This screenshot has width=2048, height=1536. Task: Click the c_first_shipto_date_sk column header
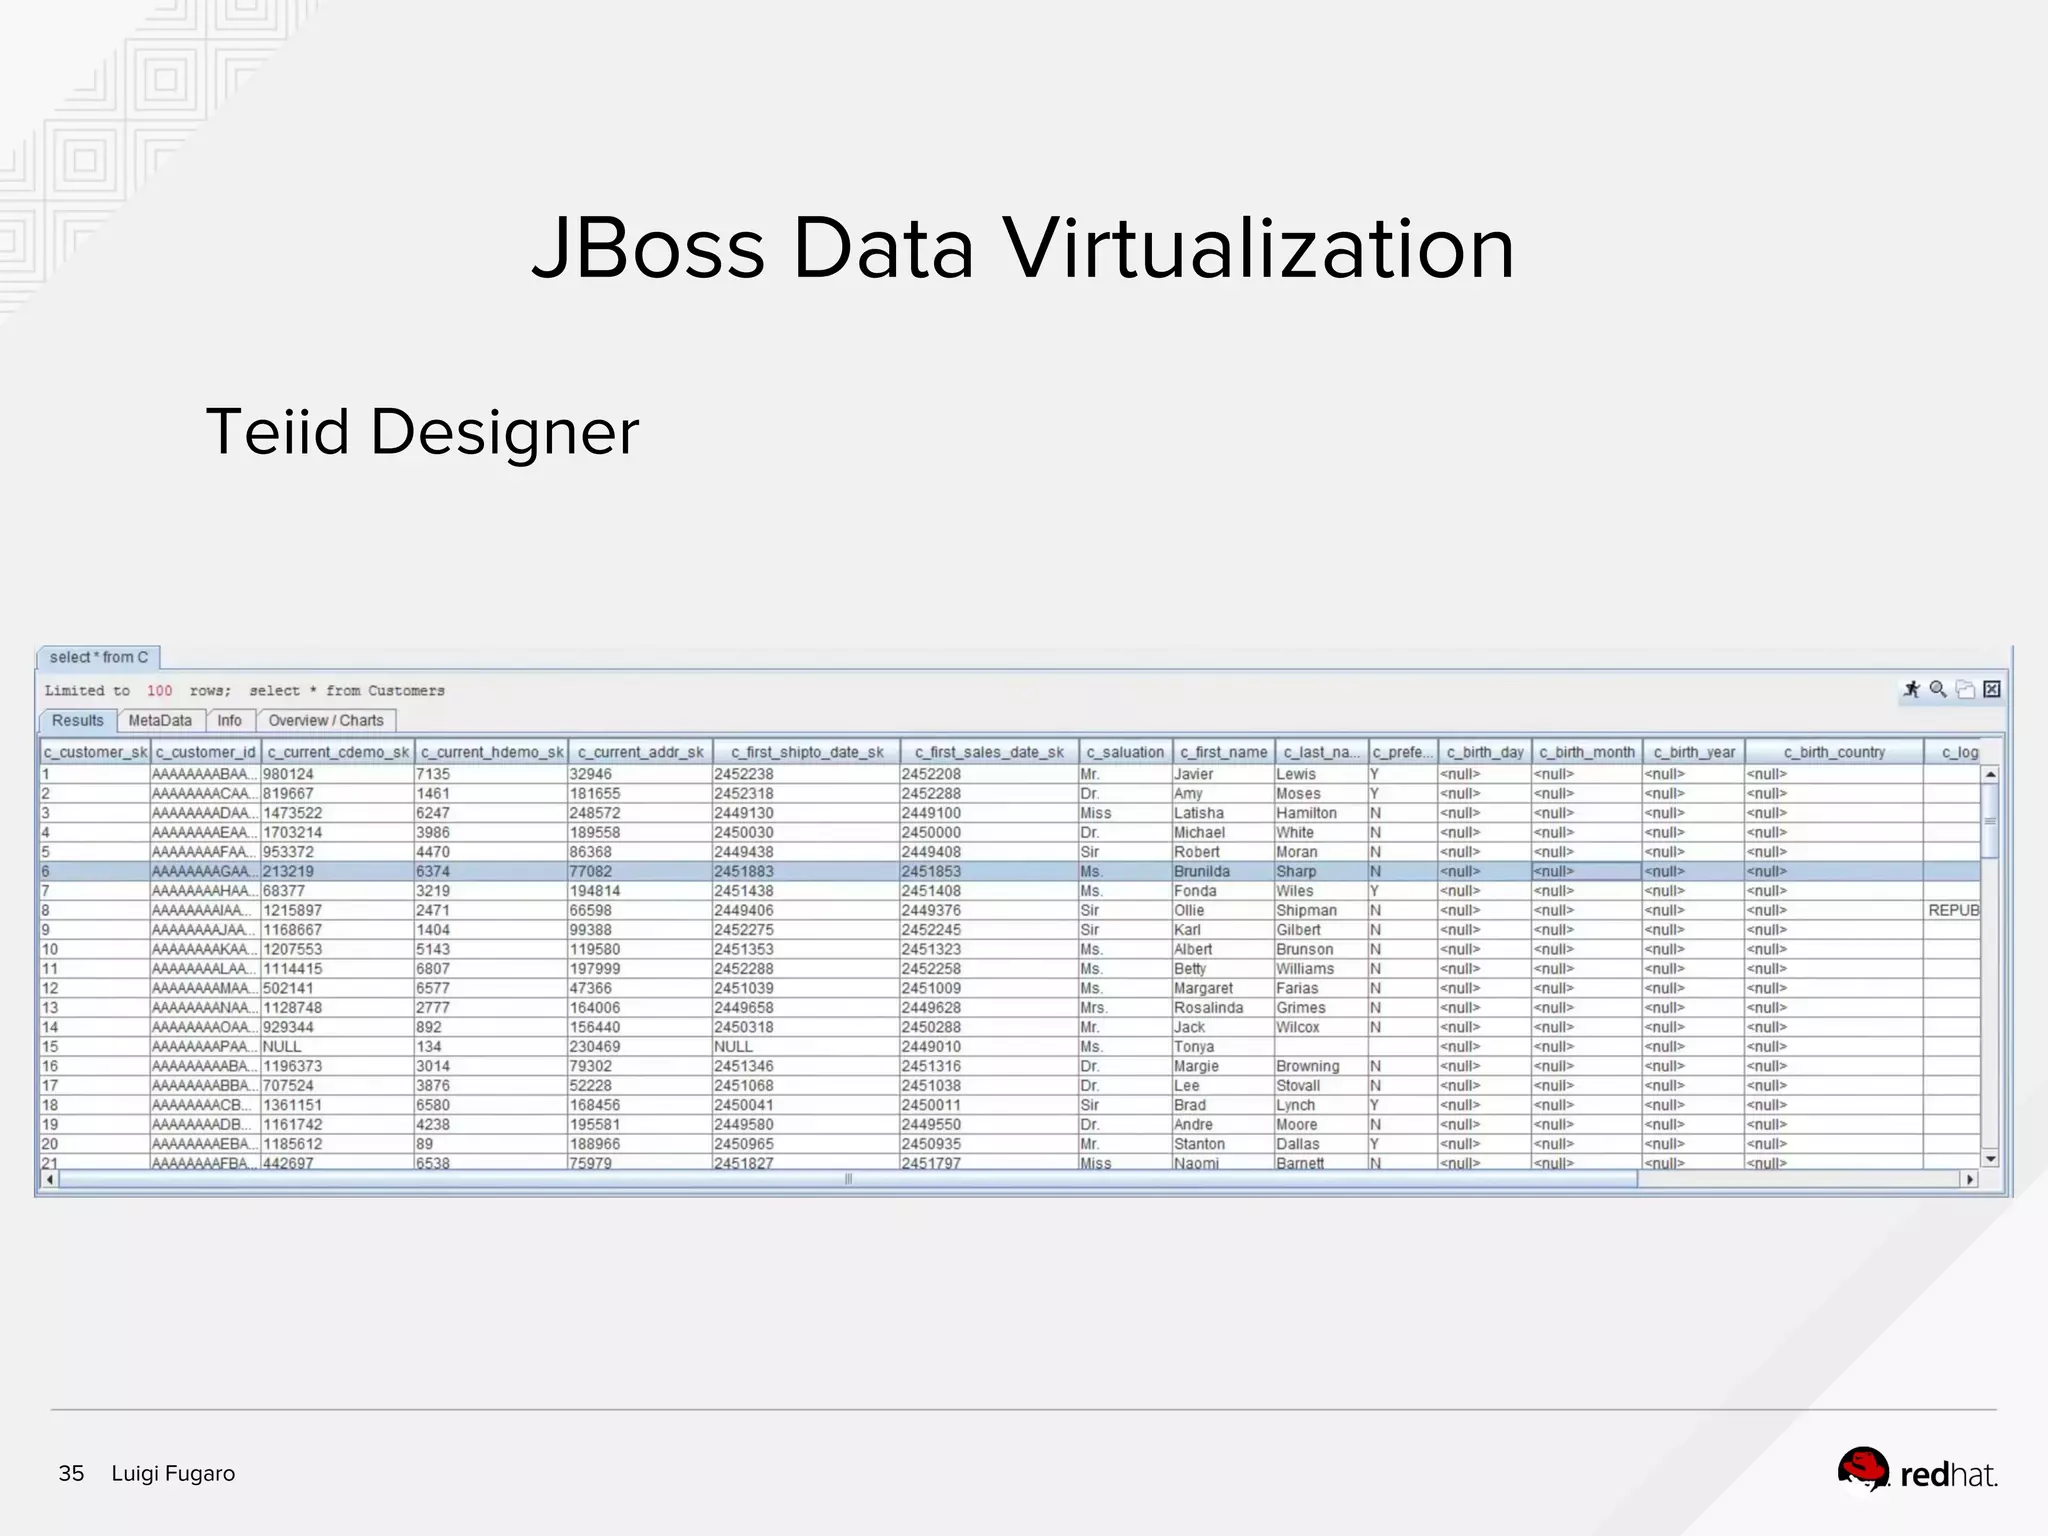click(807, 752)
